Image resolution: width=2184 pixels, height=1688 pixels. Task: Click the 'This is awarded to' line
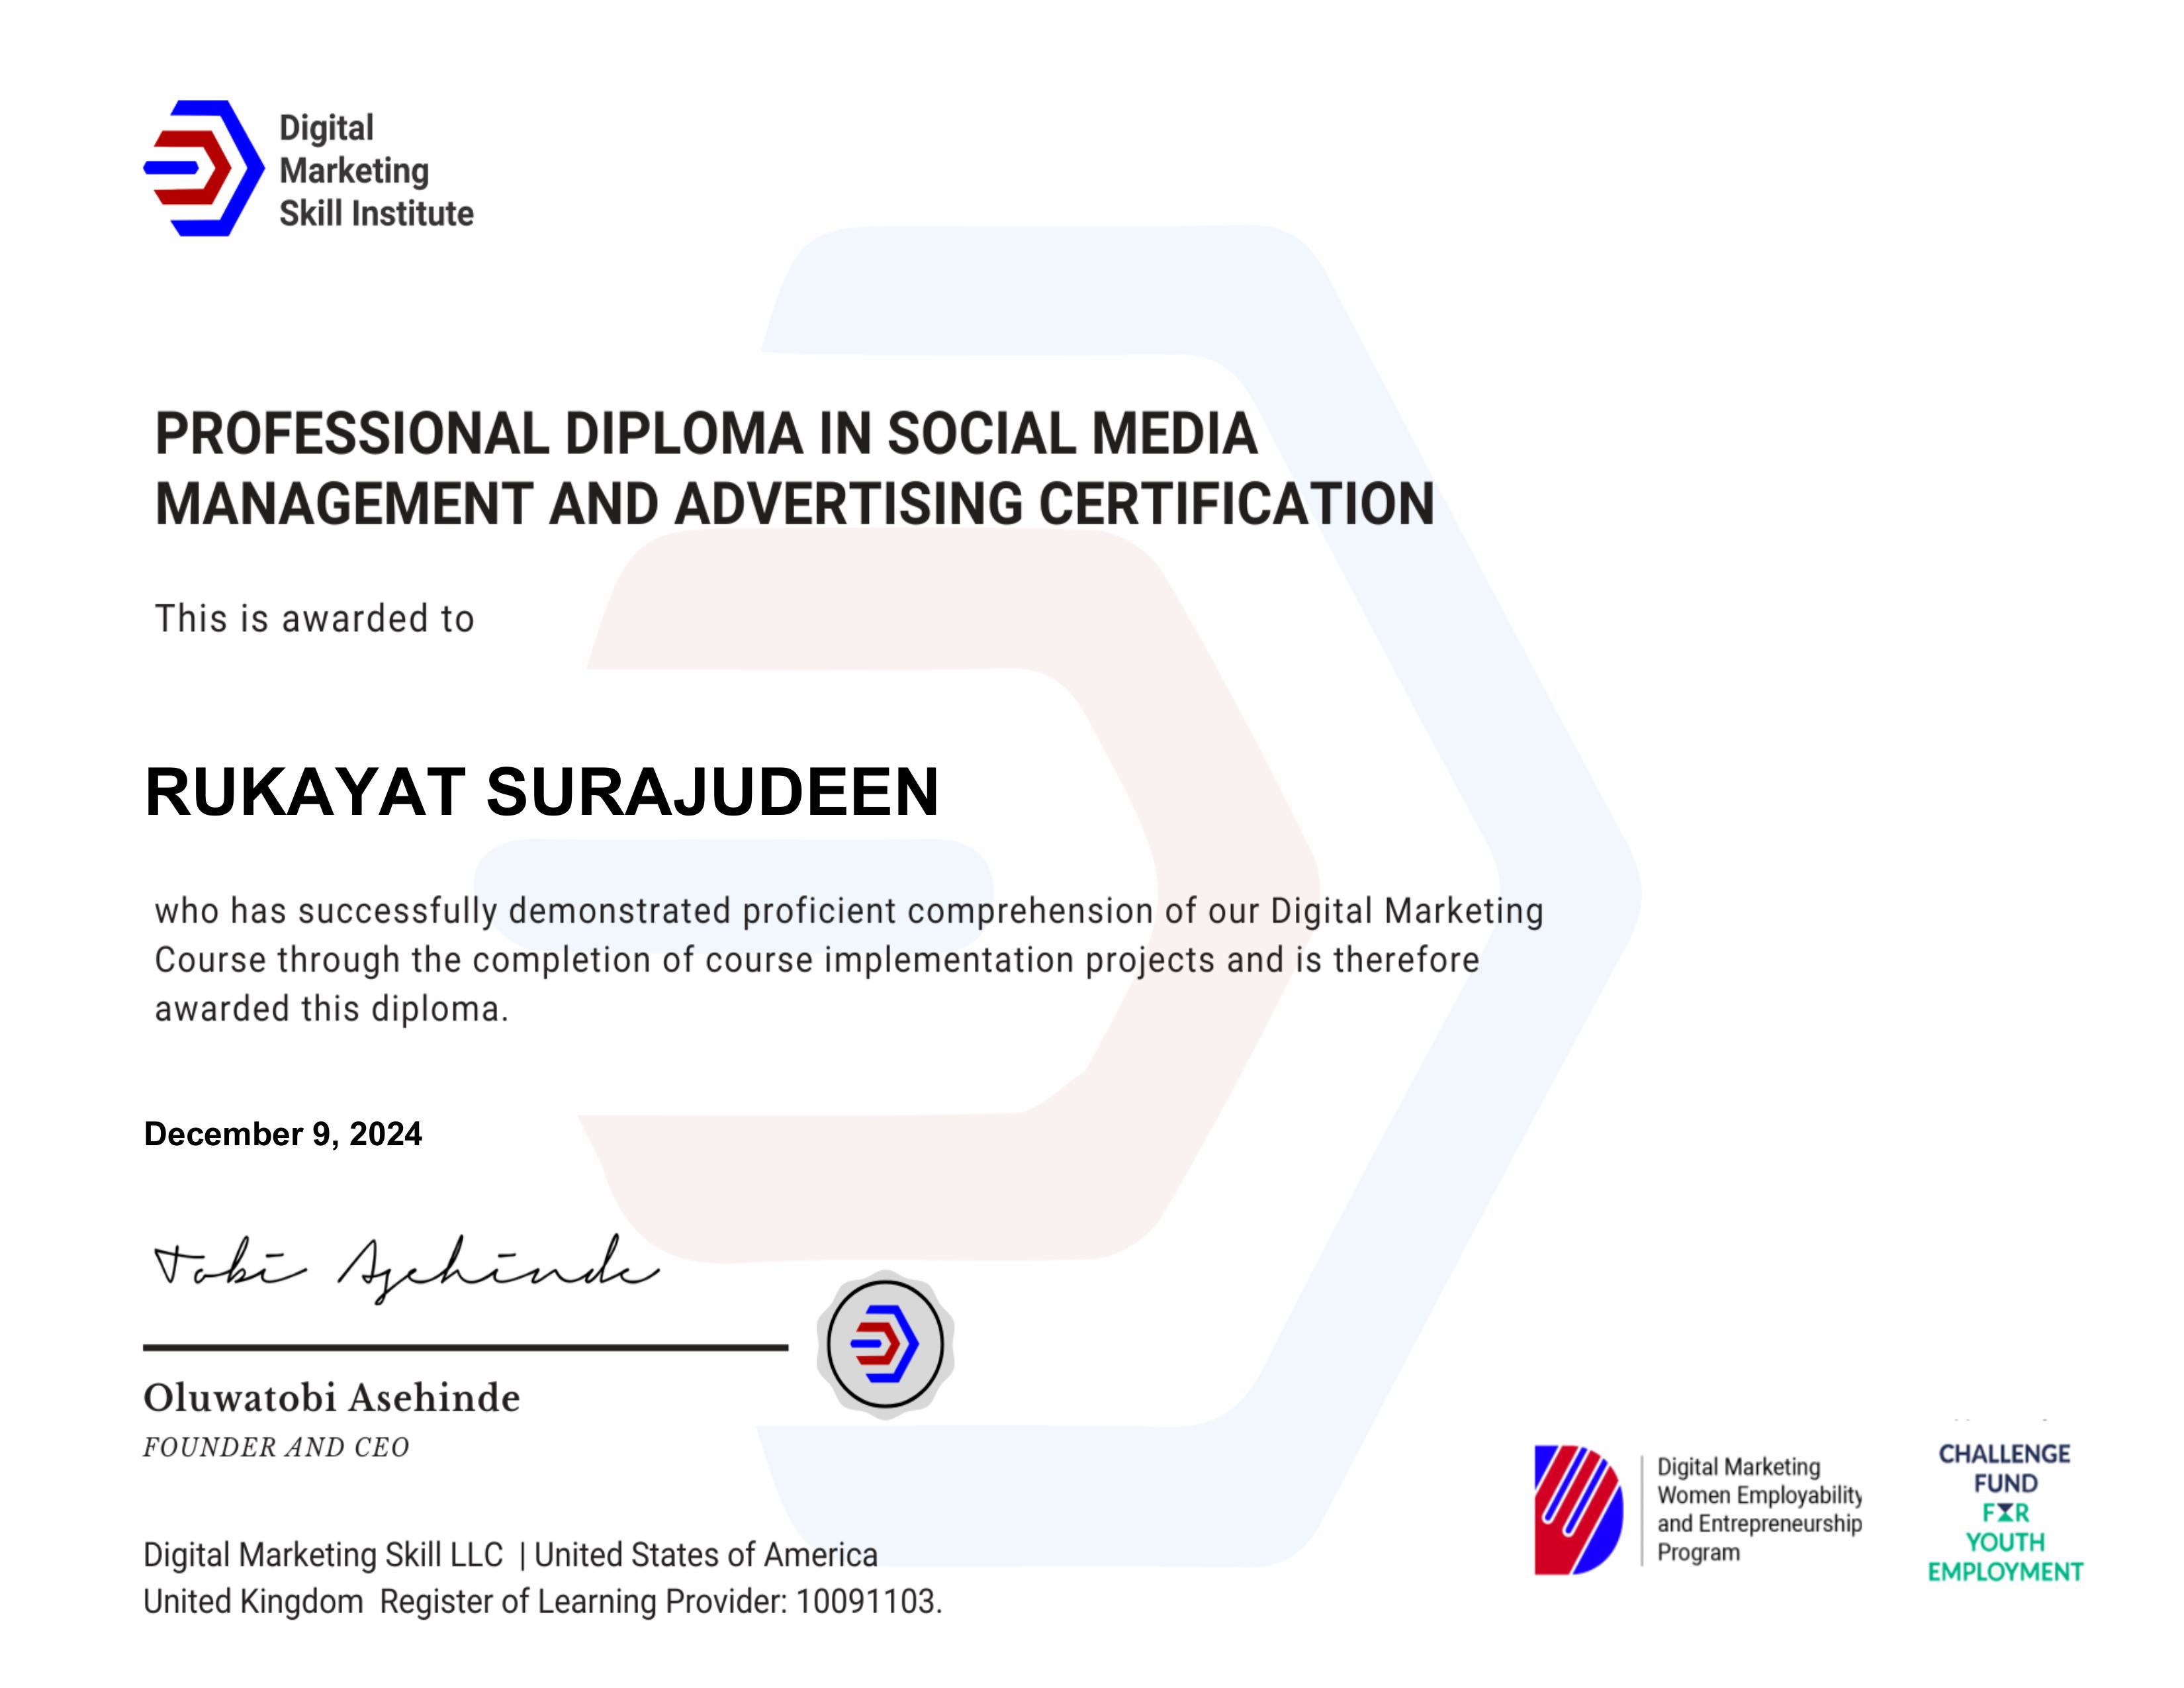tap(314, 619)
